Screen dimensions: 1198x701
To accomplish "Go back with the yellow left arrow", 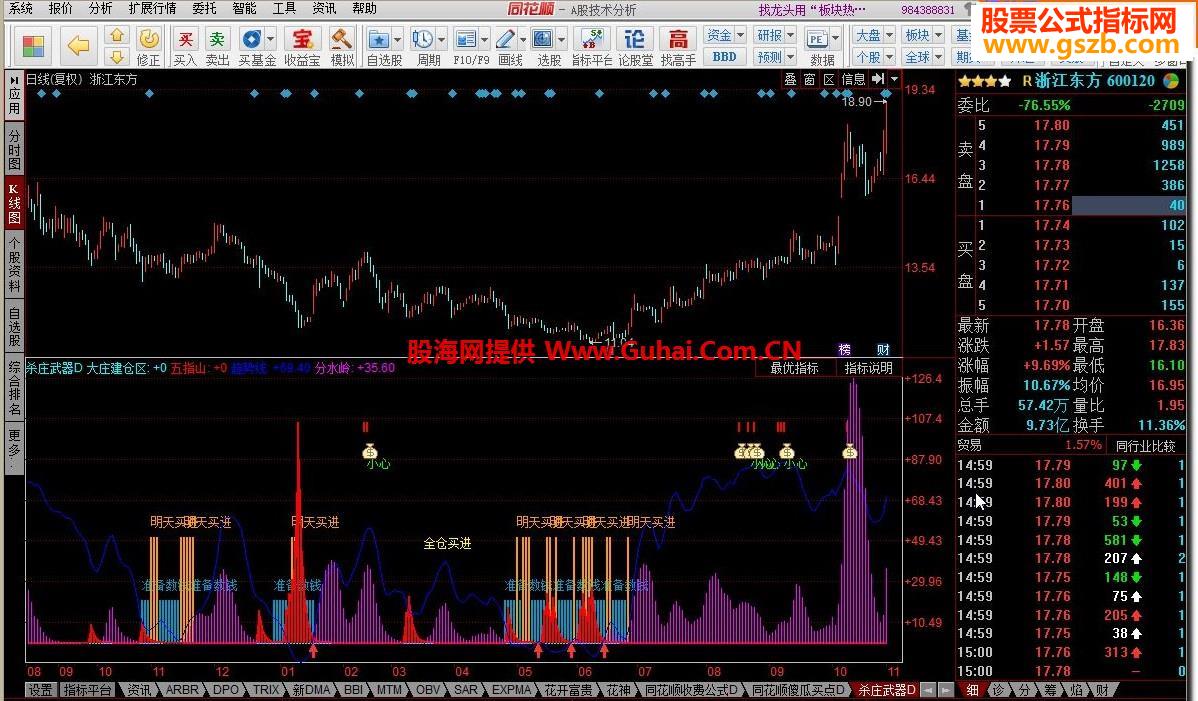I will point(79,45).
